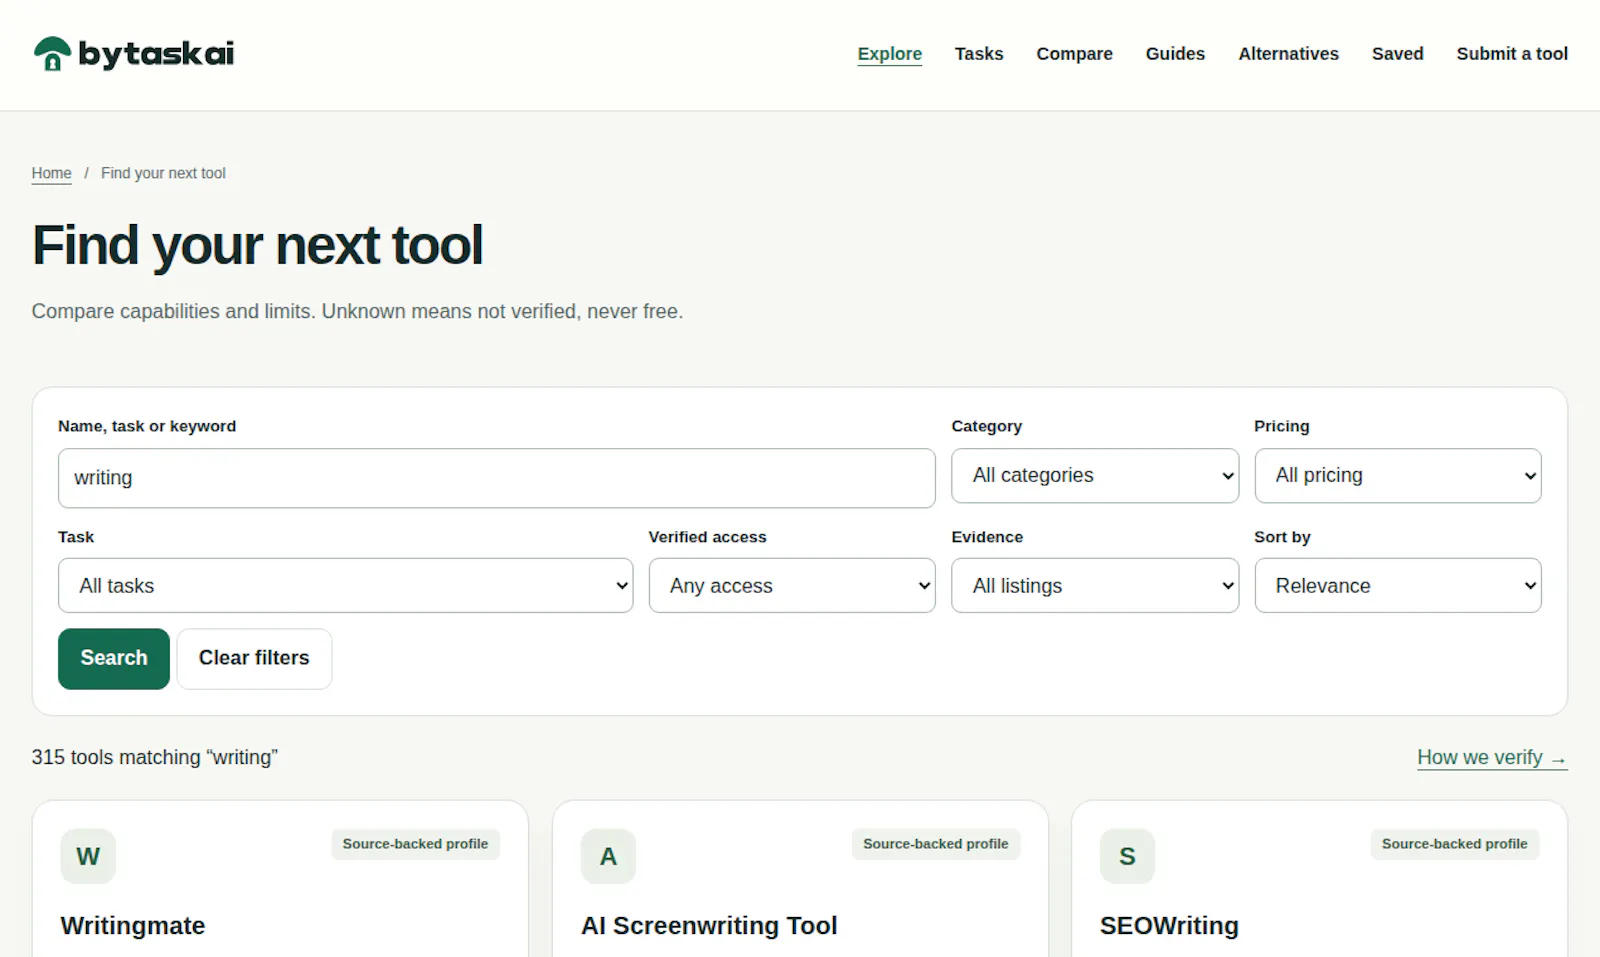Open the Tasks nav item
The height and width of the screenshot is (957, 1600).
pos(979,54)
